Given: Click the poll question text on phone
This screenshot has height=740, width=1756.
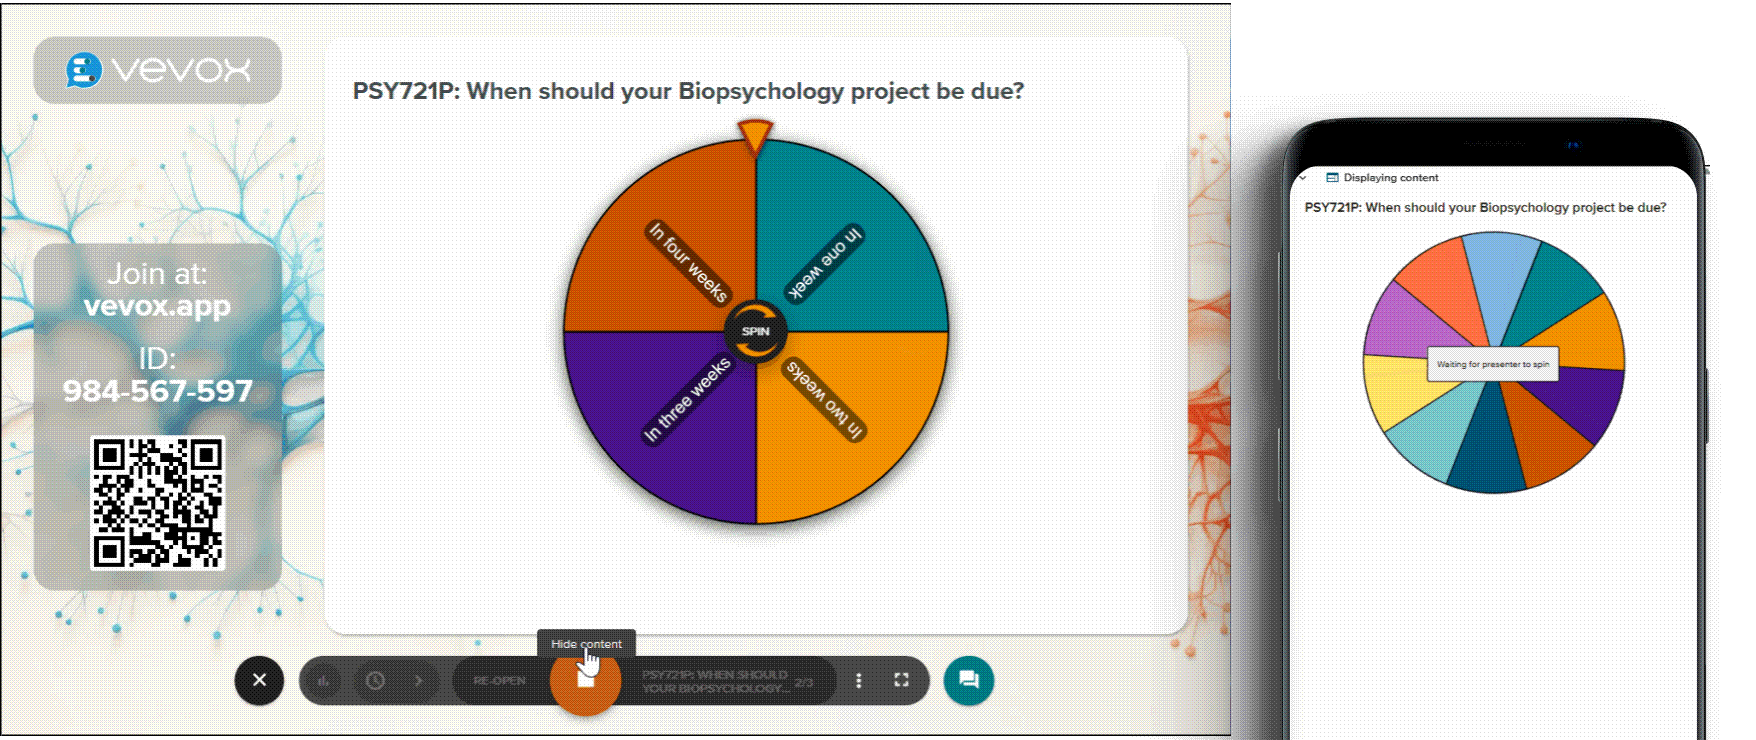Looking at the screenshot, I should pyautogui.click(x=1485, y=208).
